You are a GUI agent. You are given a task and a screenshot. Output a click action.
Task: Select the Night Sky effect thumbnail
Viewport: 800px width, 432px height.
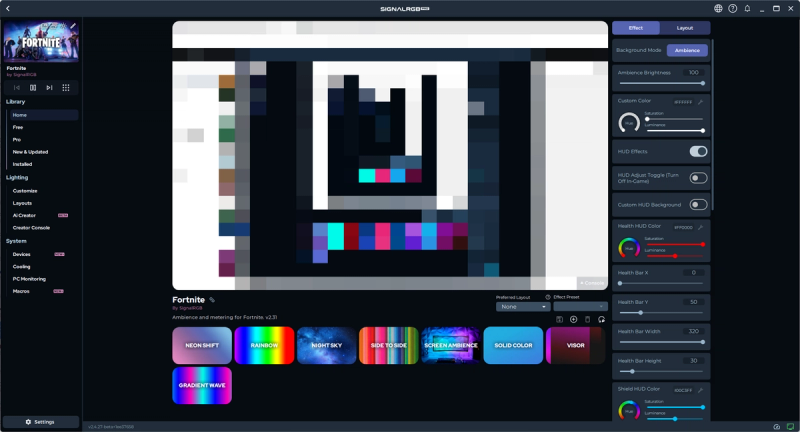click(326, 345)
